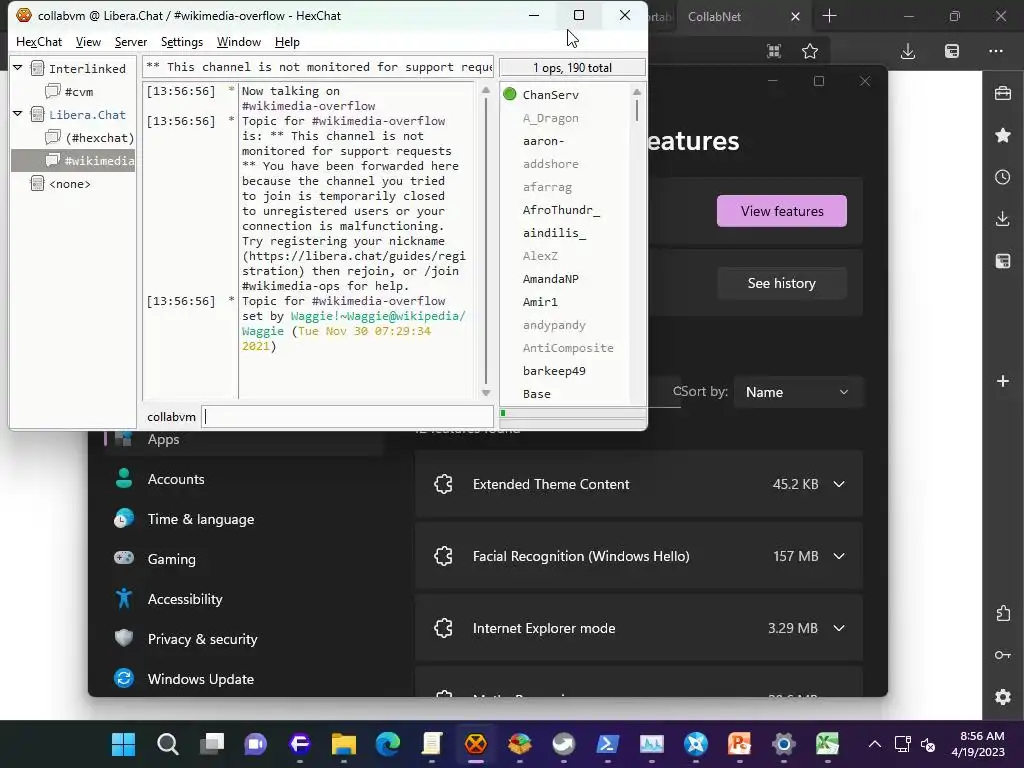
Task: Select user Amir1 in the user list
Action: [x=540, y=302]
